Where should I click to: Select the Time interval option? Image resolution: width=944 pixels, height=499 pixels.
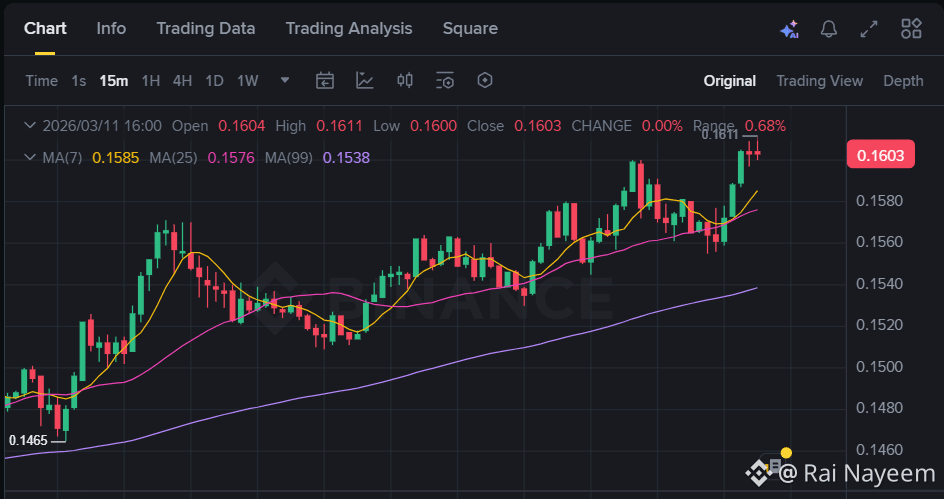42,81
